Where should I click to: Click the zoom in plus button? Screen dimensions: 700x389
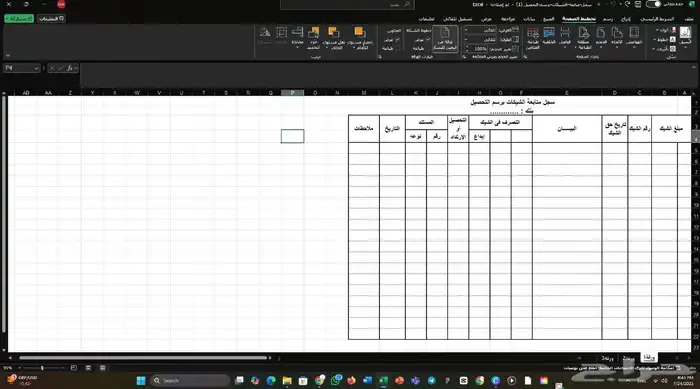(19, 368)
